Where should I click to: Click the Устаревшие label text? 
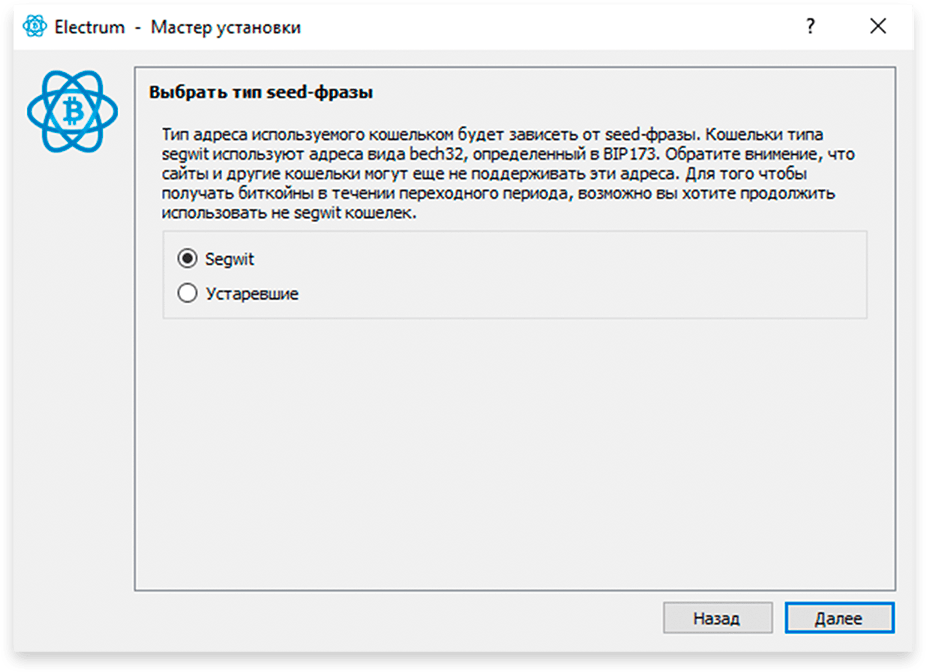point(252,293)
